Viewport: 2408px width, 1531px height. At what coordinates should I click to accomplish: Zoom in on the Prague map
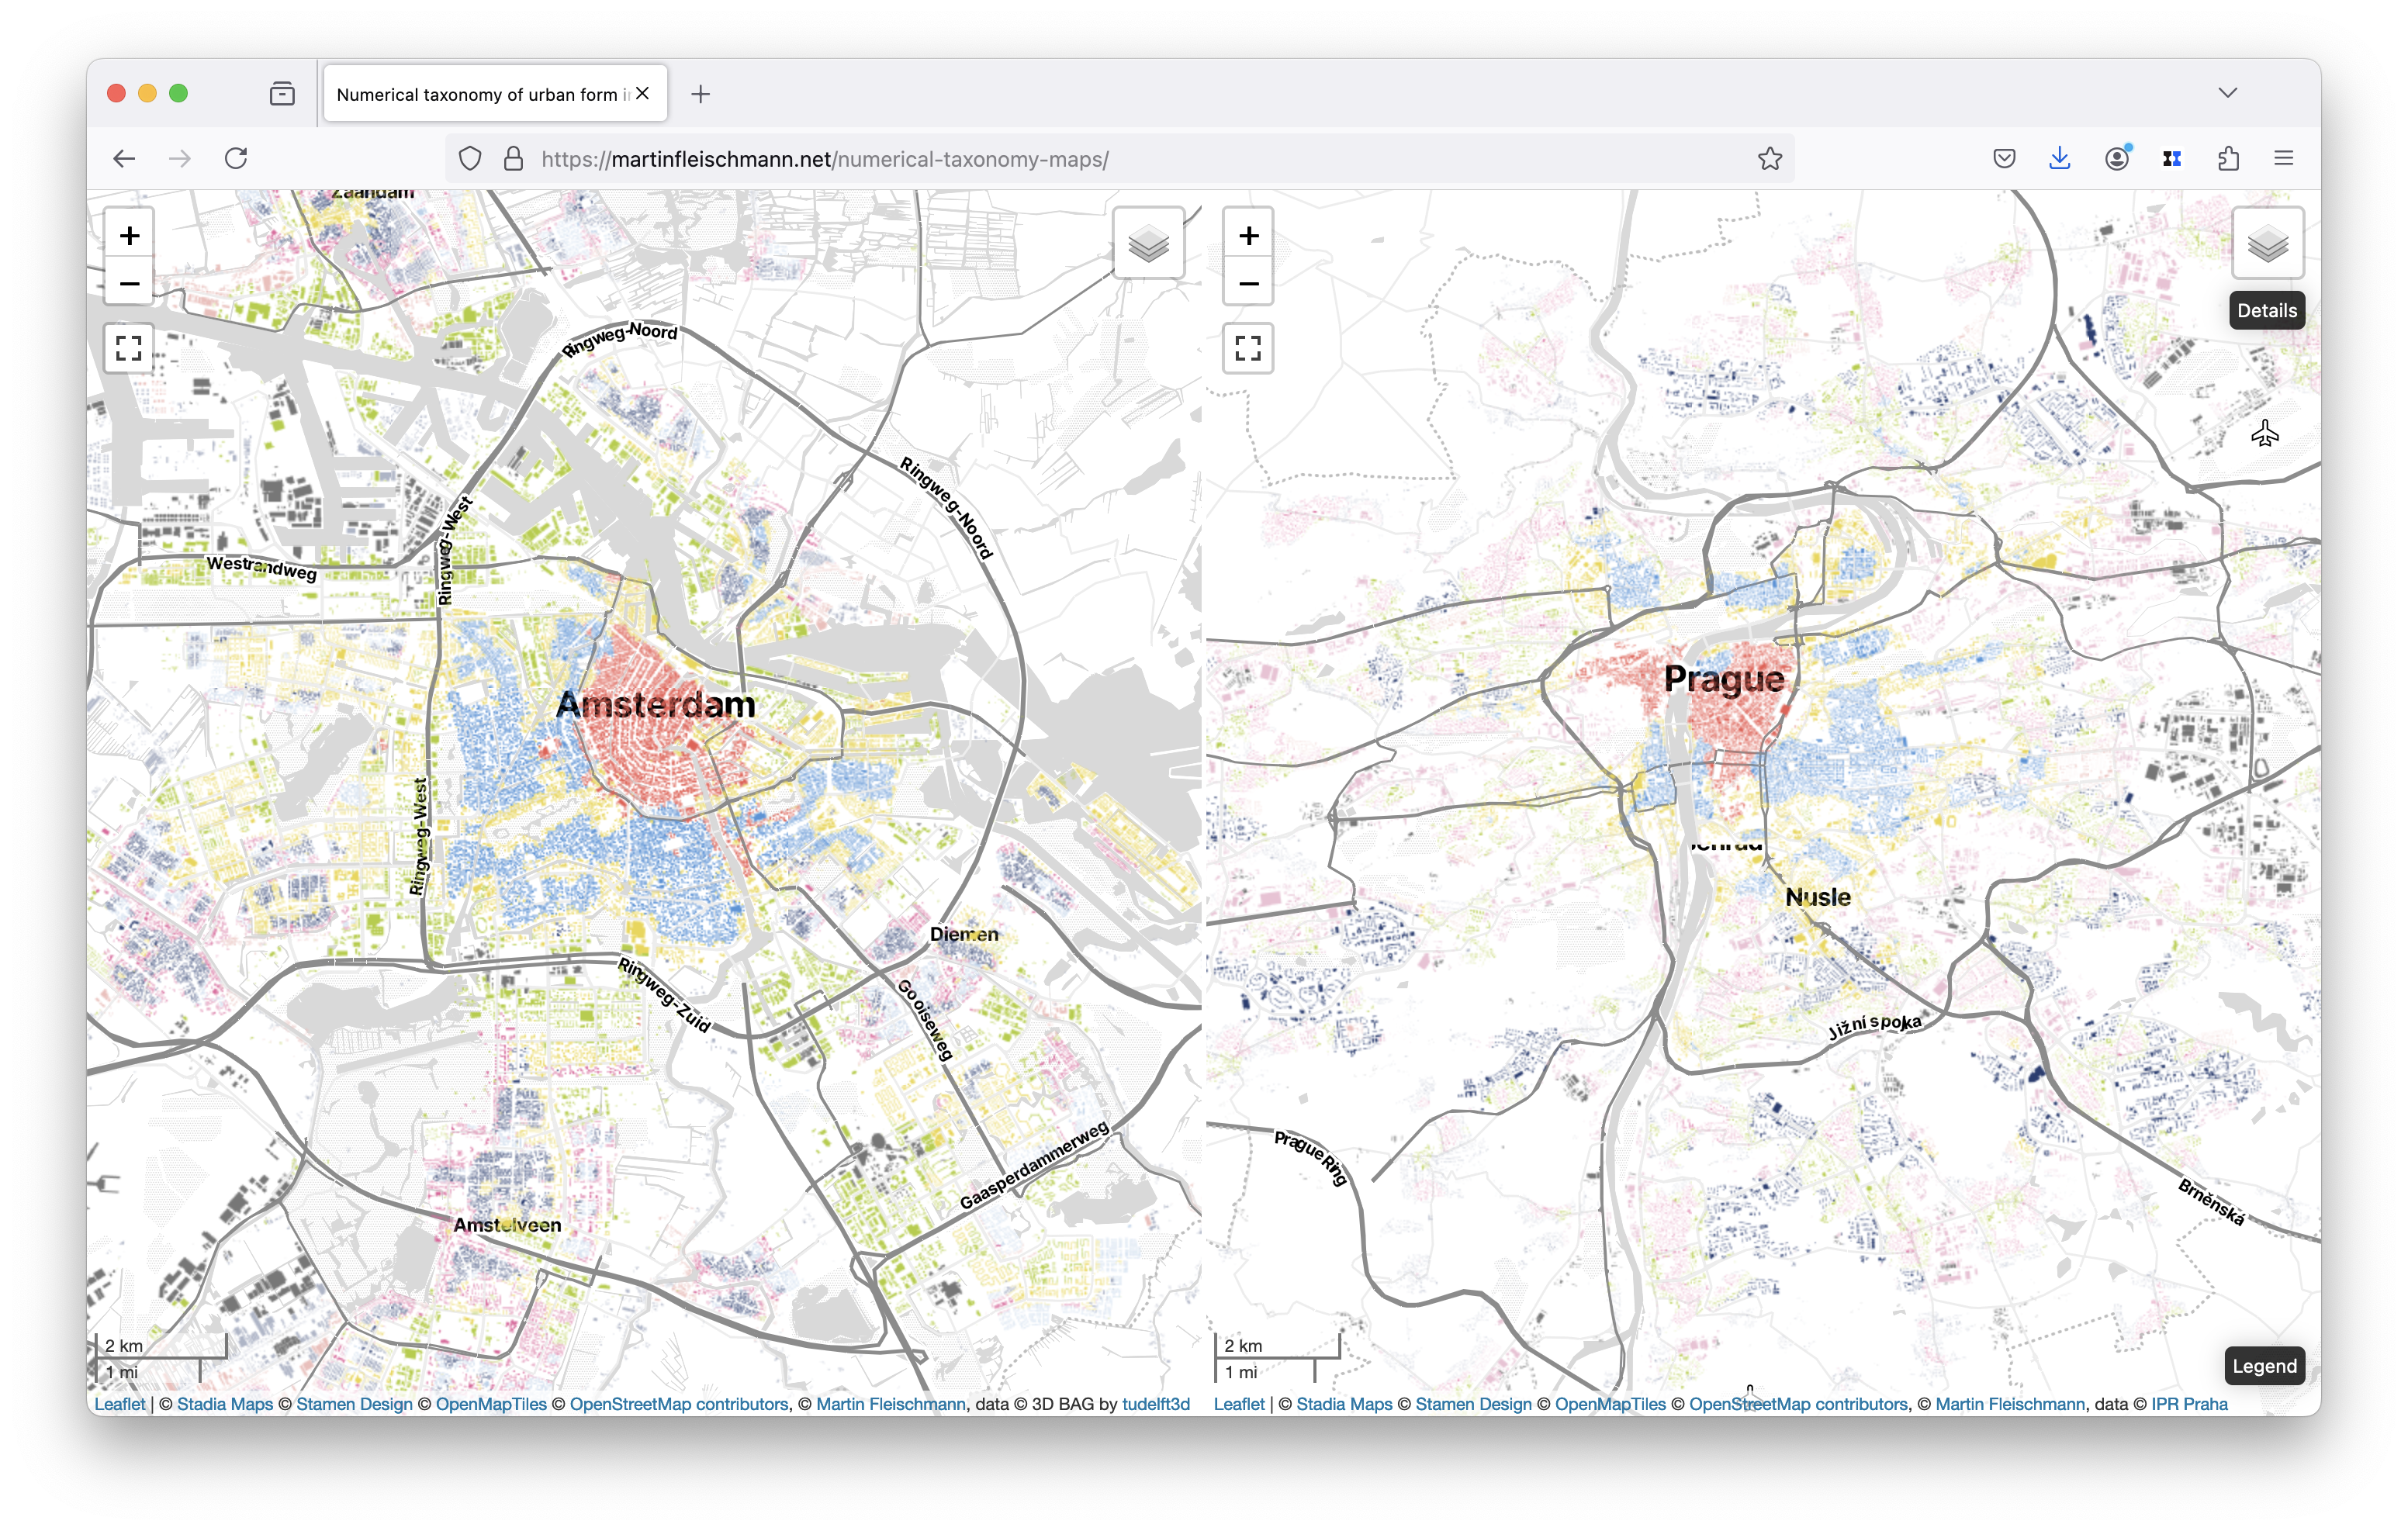[x=1248, y=236]
